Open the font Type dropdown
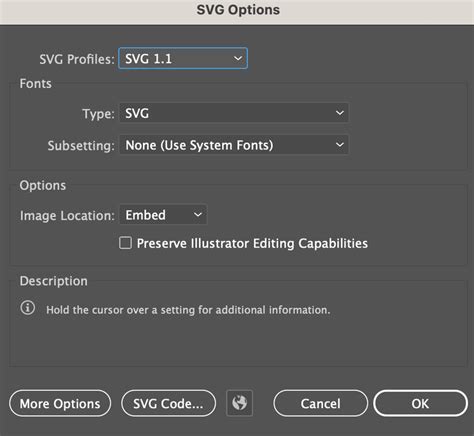The image size is (474, 436). pyautogui.click(x=234, y=113)
